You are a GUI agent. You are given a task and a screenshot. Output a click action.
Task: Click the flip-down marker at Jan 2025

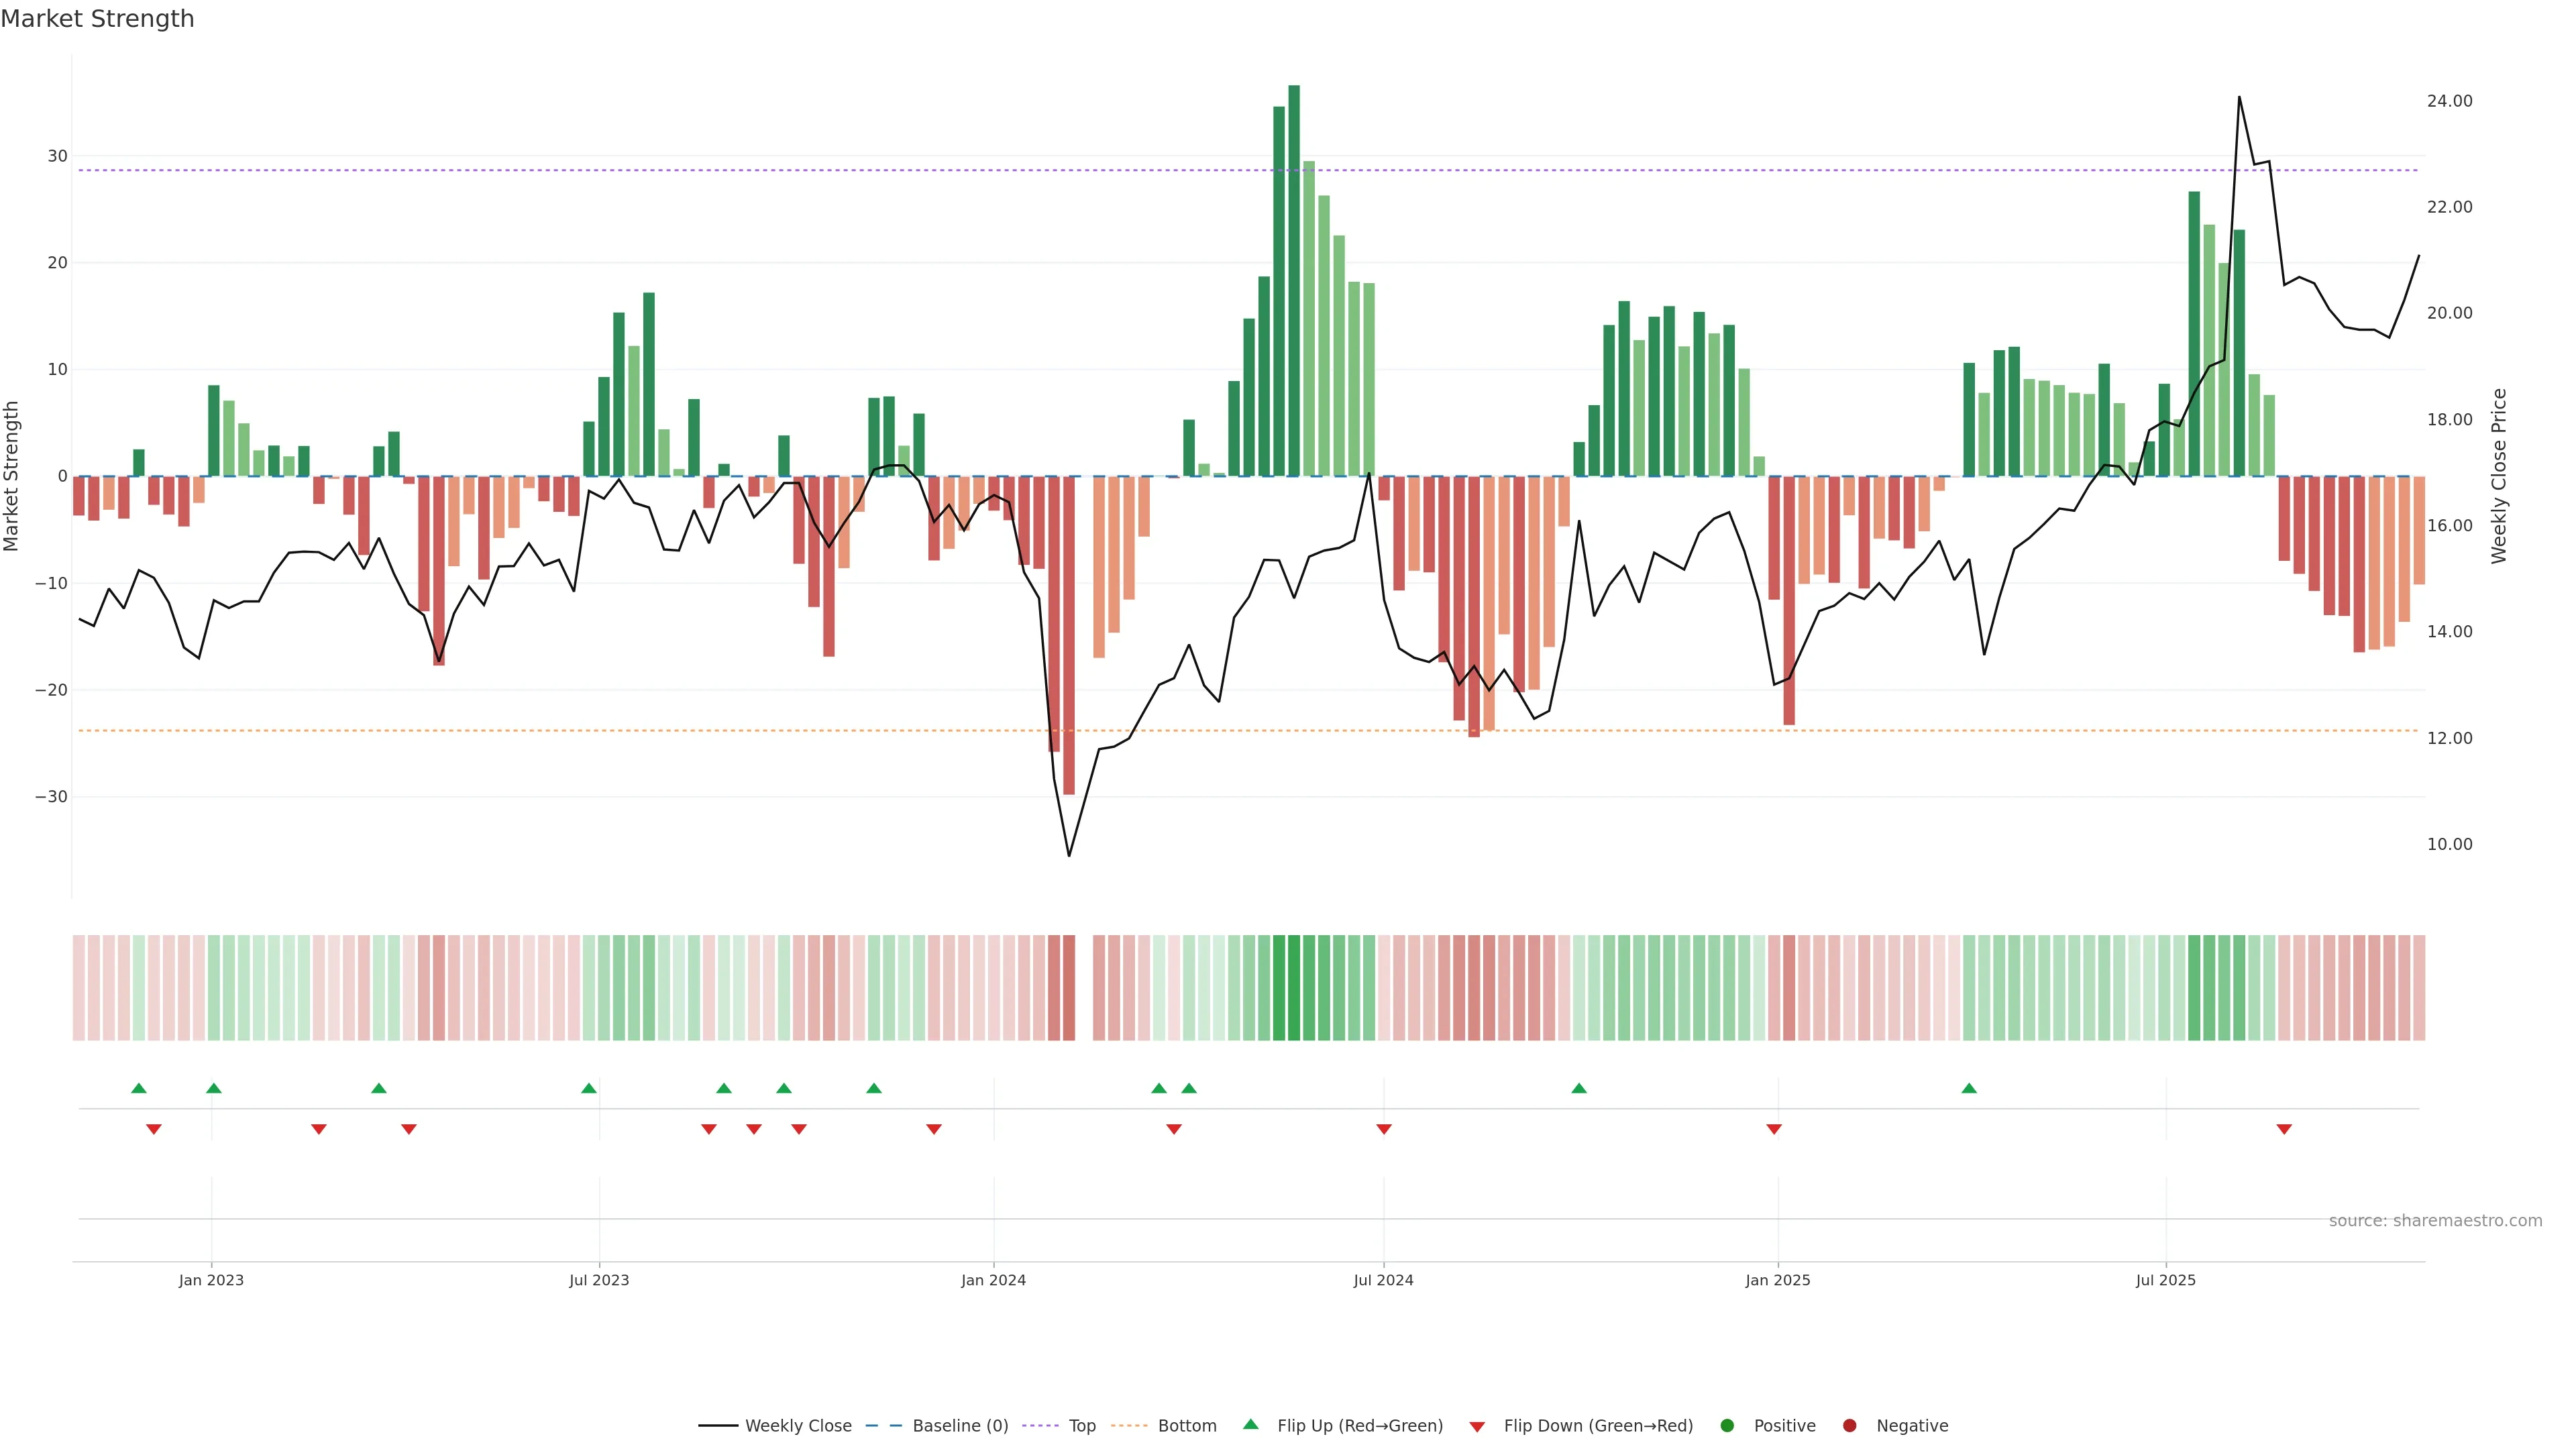[x=1774, y=1129]
